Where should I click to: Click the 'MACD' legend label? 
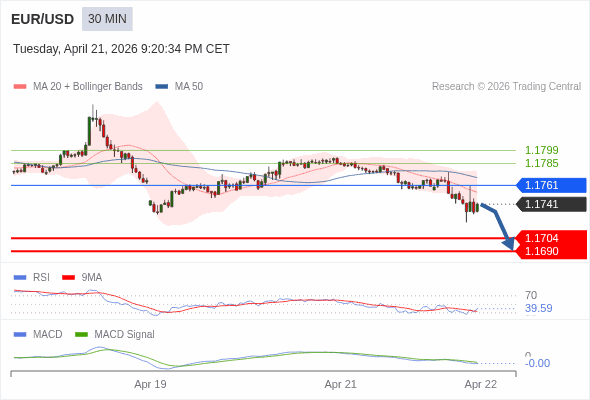tap(47, 335)
